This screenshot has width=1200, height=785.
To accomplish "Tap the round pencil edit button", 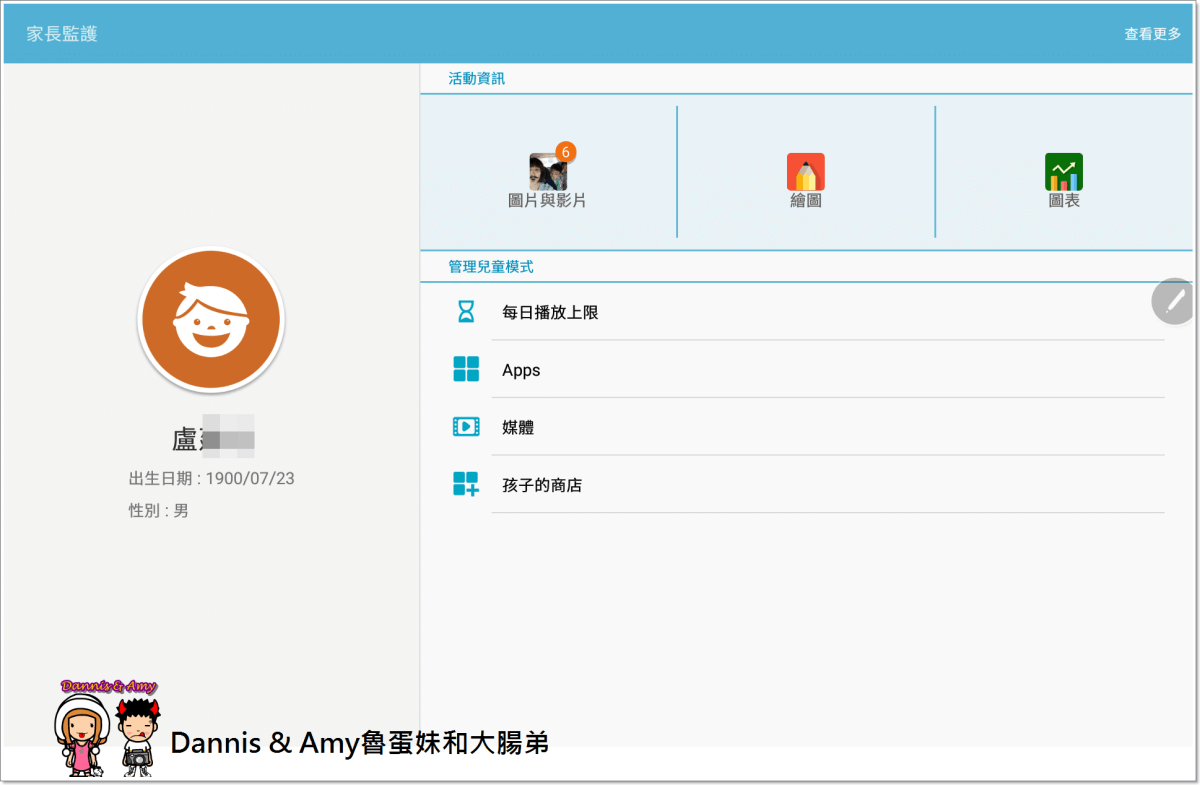I will [x=1173, y=300].
